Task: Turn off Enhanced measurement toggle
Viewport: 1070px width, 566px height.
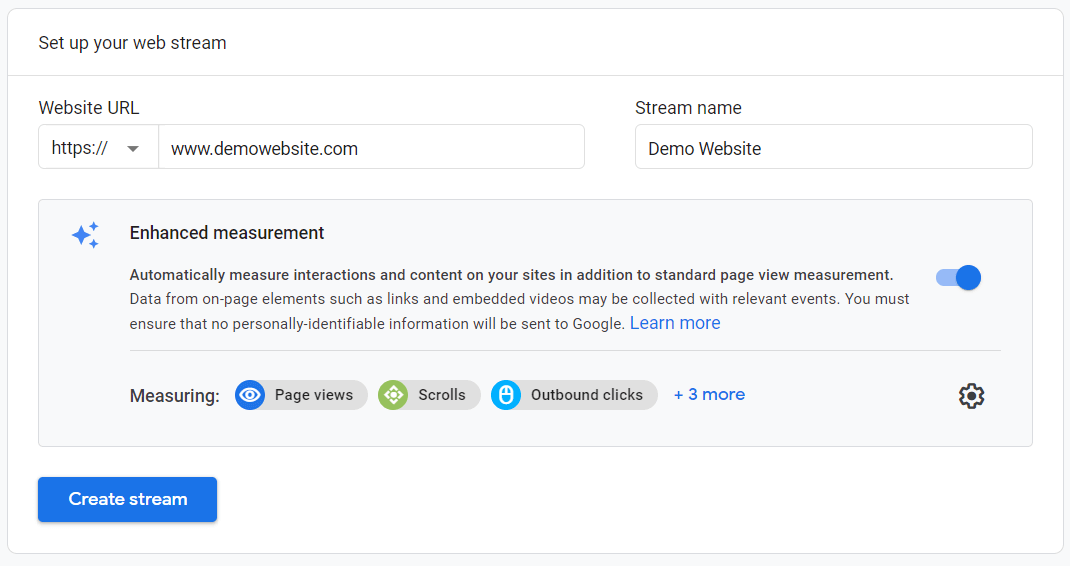Action: pos(958,277)
